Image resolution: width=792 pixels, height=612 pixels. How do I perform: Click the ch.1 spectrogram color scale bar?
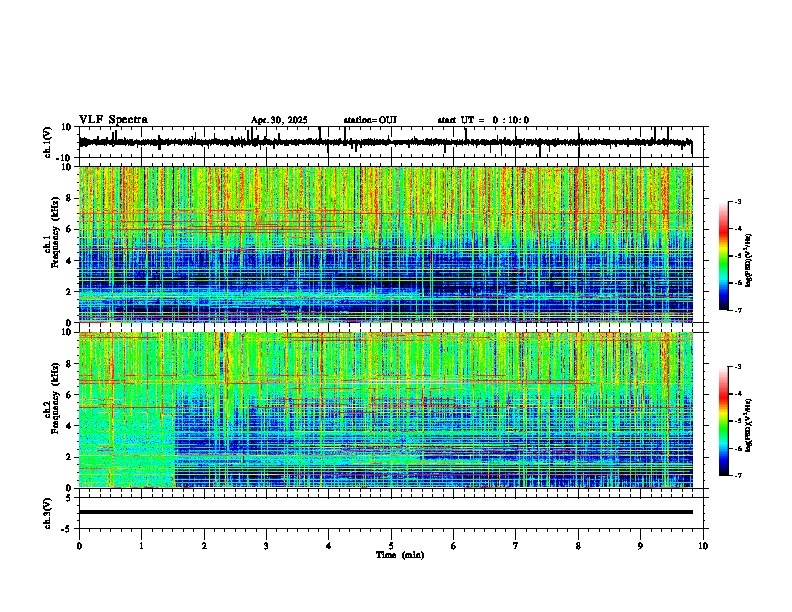click(x=723, y=256)
